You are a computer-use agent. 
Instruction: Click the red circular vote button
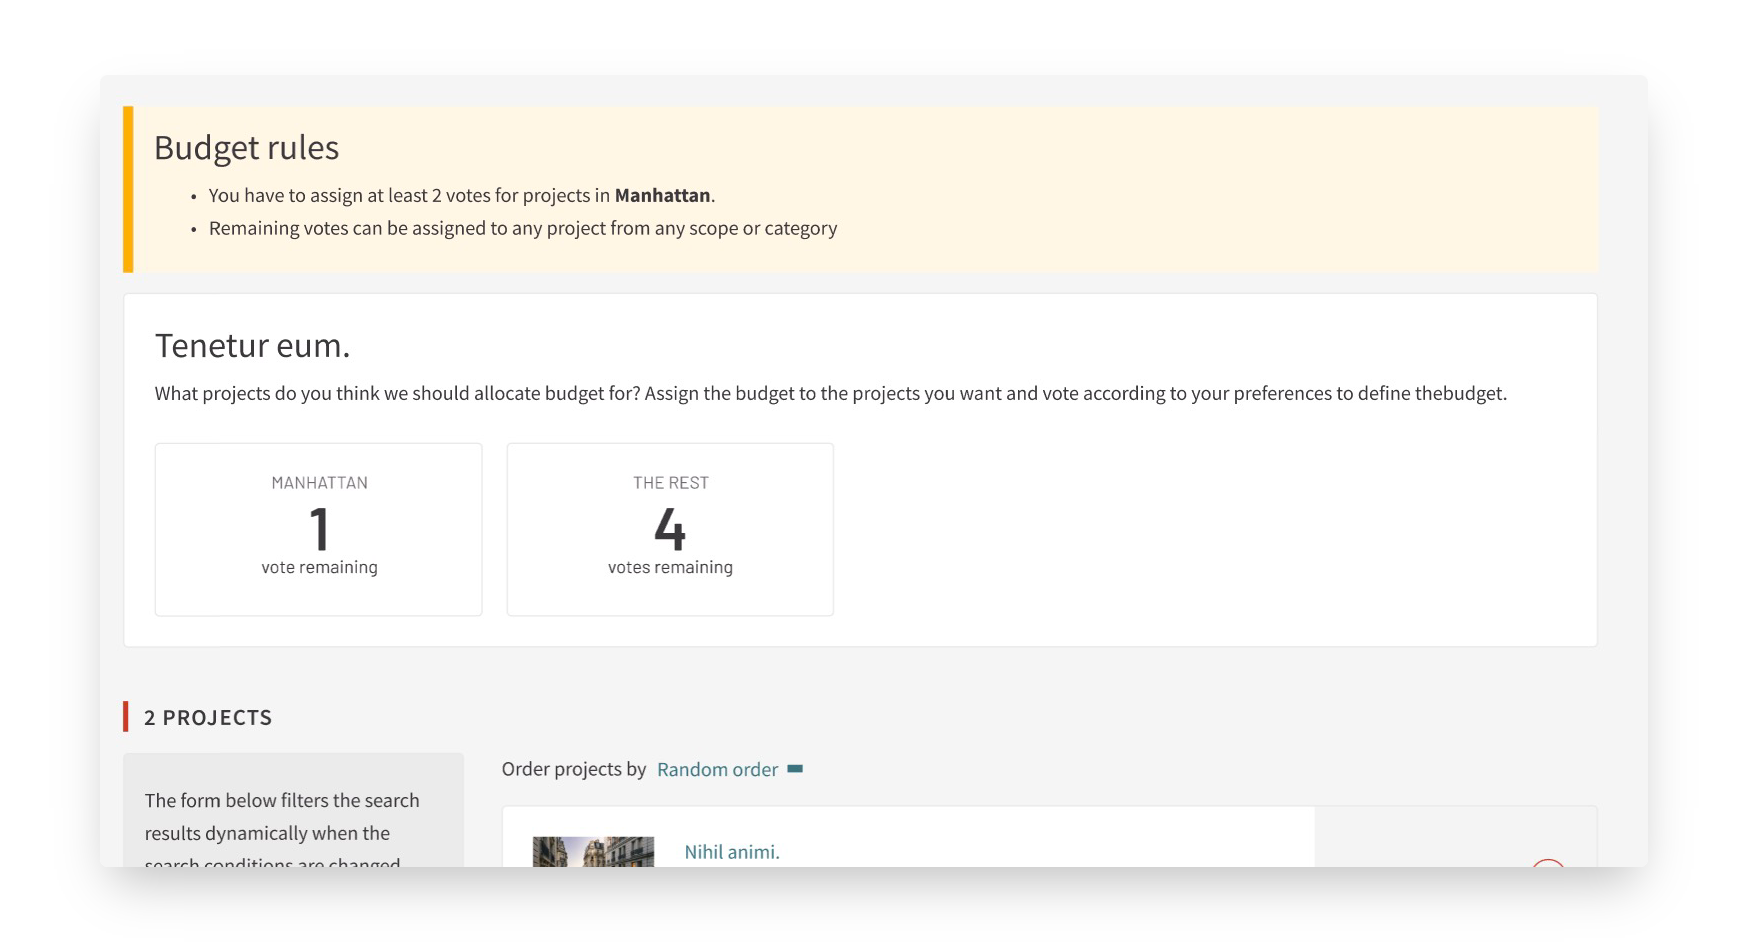1547,862
